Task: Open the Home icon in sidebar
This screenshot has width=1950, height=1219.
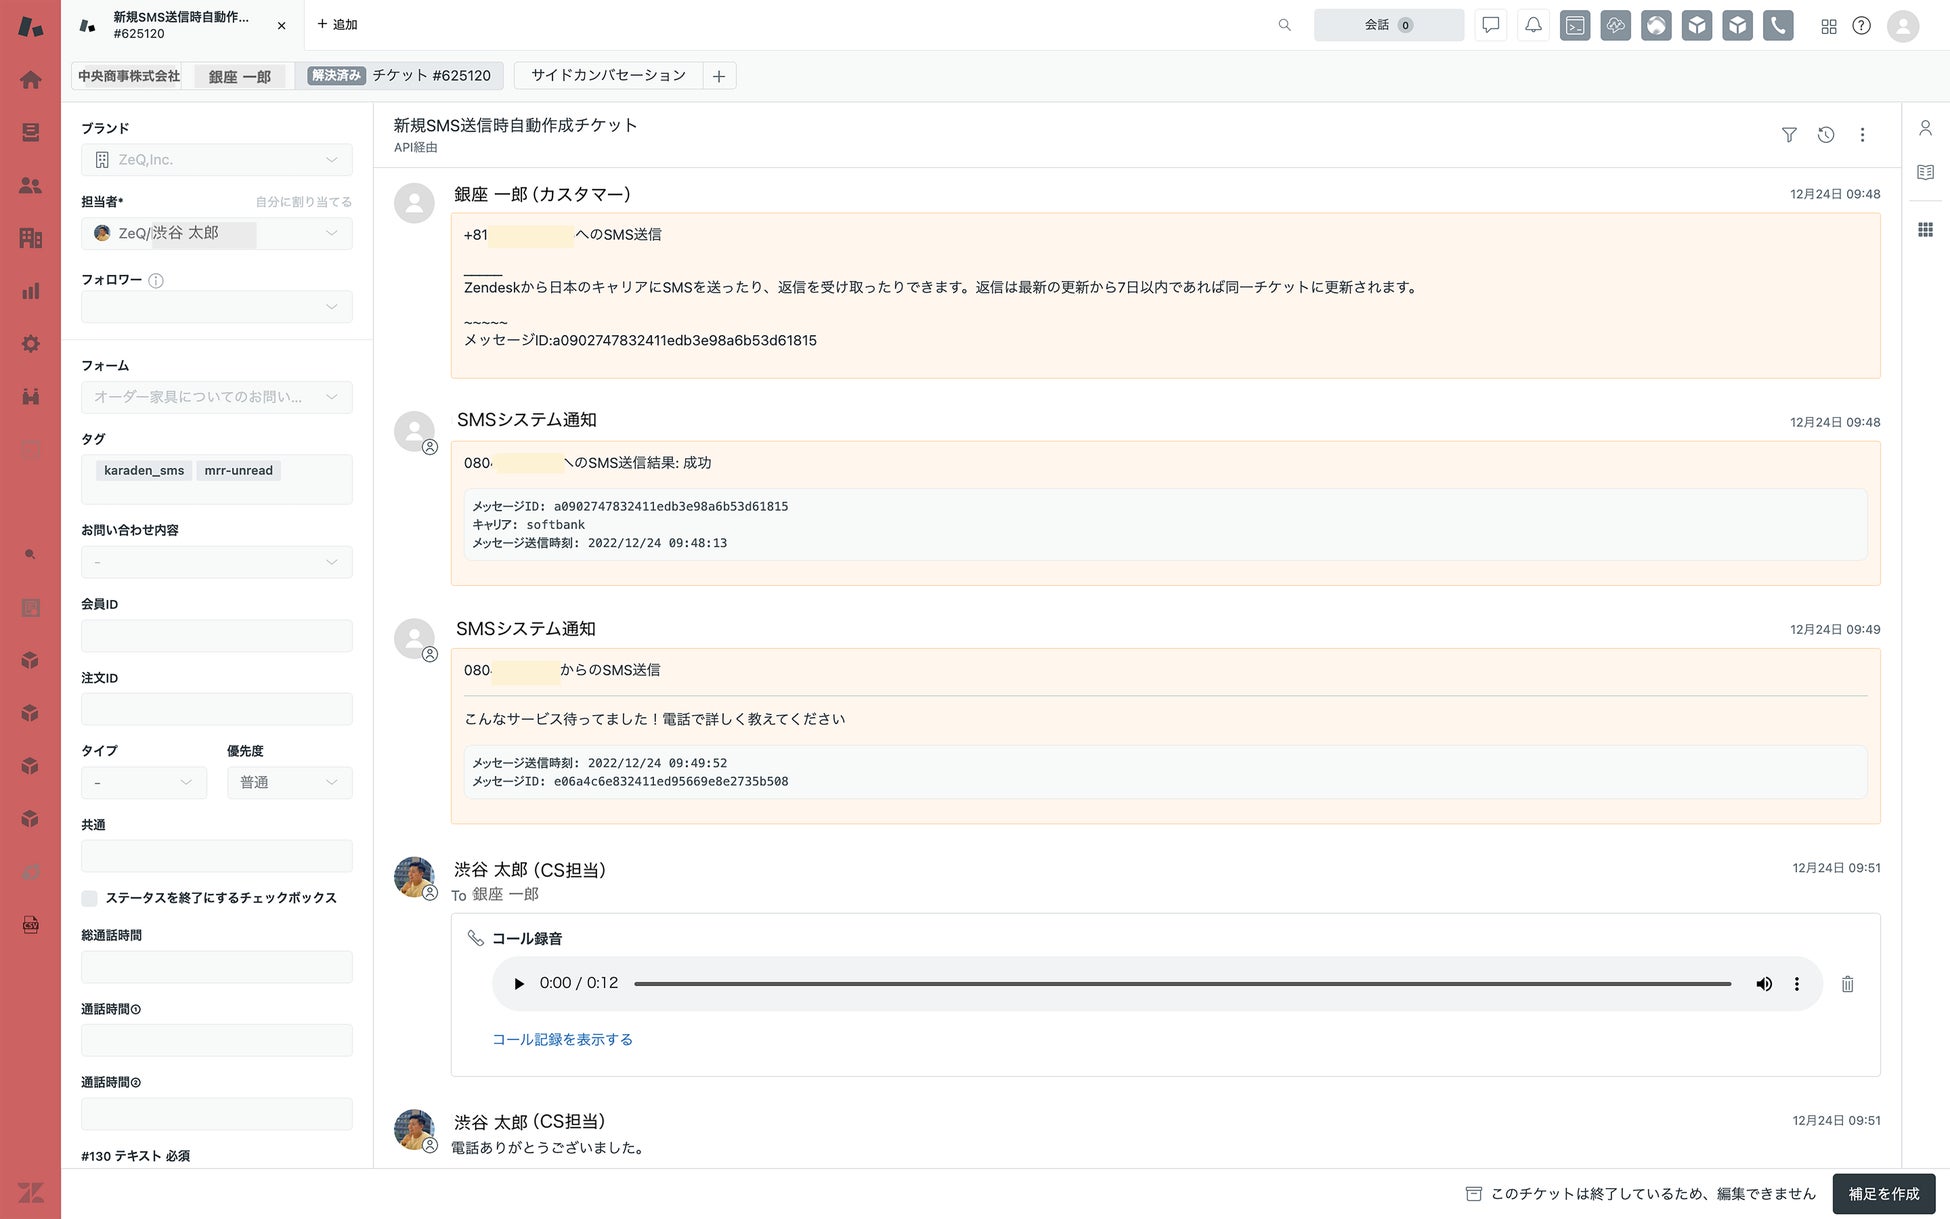Action: pyautogui.click(x=30, y=80)
